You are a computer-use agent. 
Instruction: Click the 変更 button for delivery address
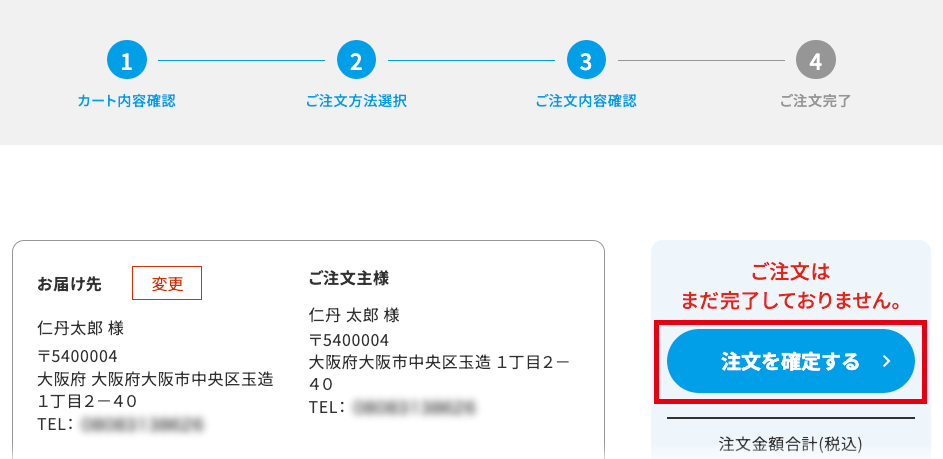(x=167, y=283)
